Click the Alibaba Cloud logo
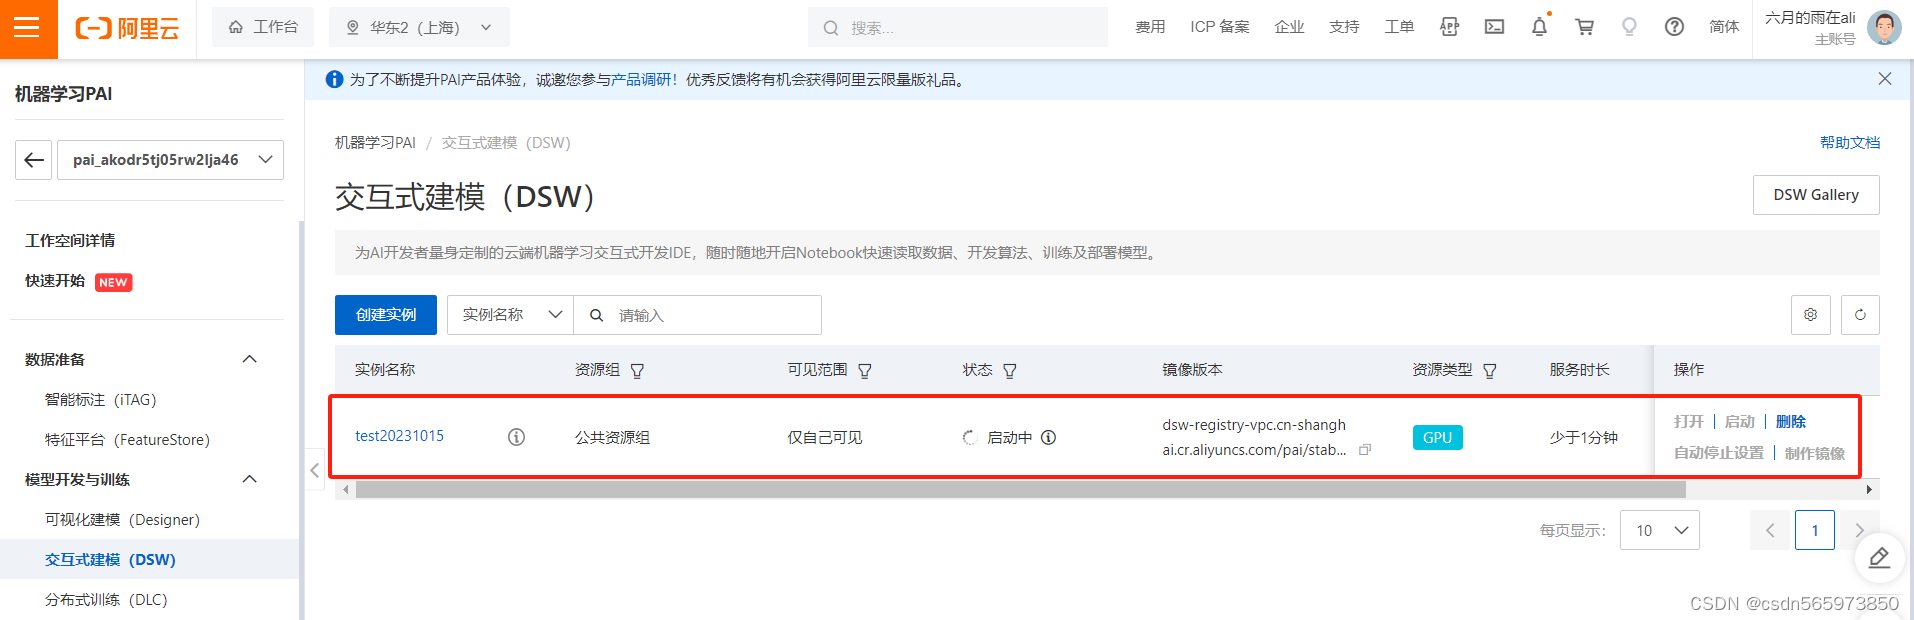 point(127,28)
